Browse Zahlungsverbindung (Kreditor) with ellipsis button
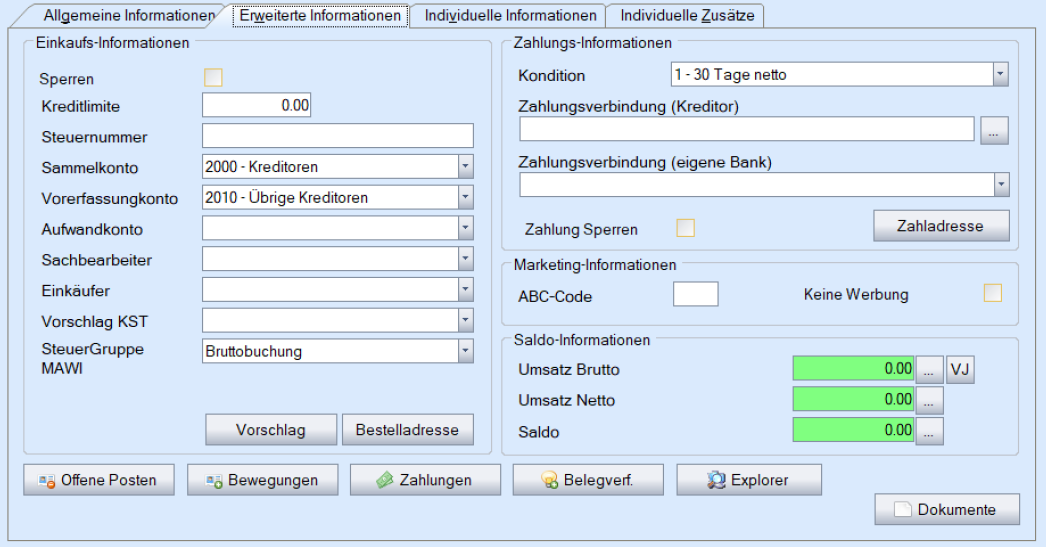 (x=994, y=130)
